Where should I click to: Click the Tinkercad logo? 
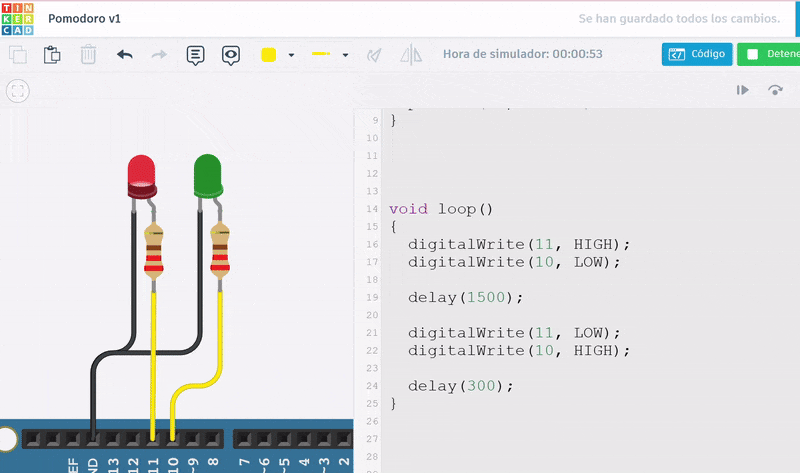pyautogui.click(x=18, y=18)
